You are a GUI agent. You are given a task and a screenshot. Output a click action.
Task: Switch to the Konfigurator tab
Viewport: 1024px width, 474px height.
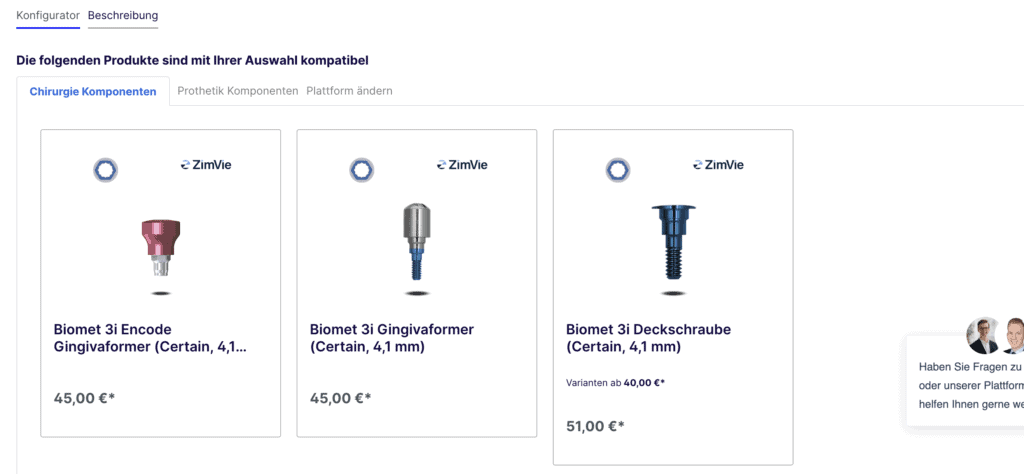[48, 15]
